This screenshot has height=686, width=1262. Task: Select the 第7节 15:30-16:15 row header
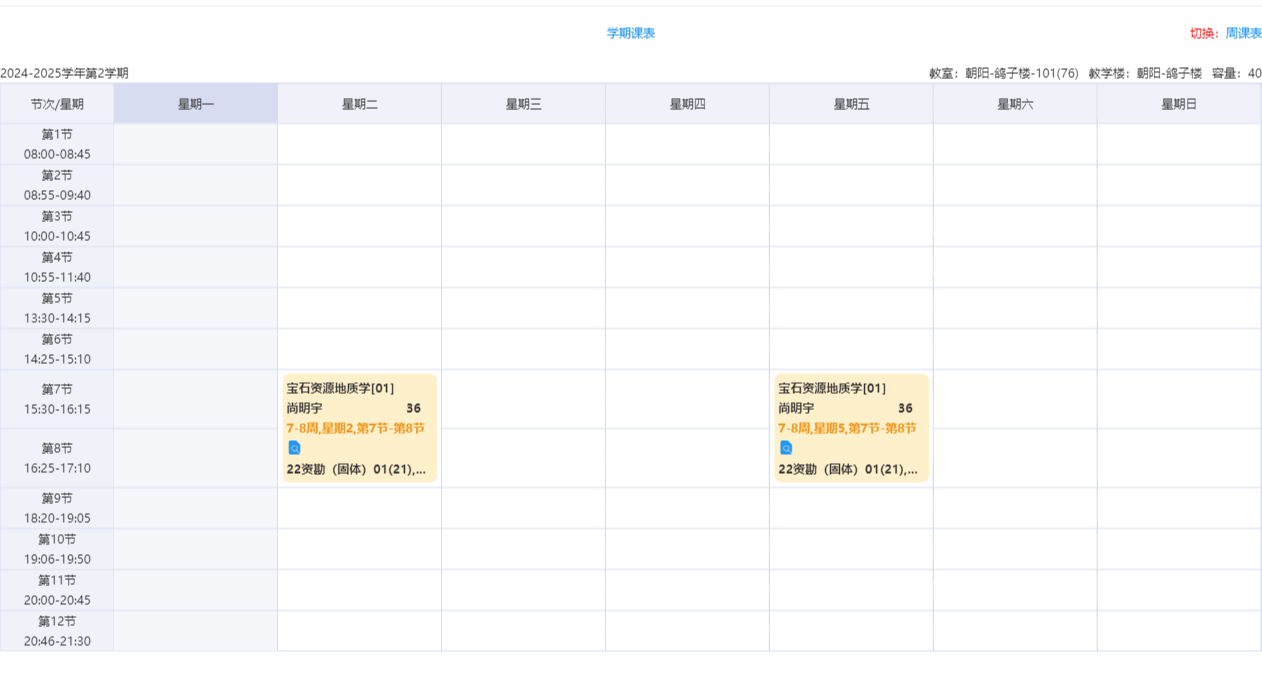click(57, 399)
